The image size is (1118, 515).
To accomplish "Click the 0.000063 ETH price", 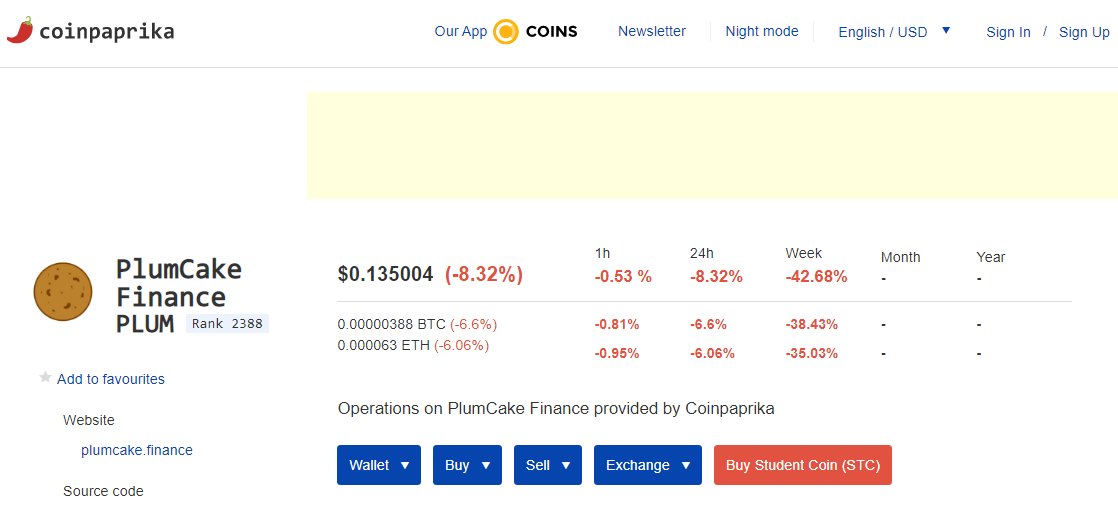I will [x=384, y=345].
